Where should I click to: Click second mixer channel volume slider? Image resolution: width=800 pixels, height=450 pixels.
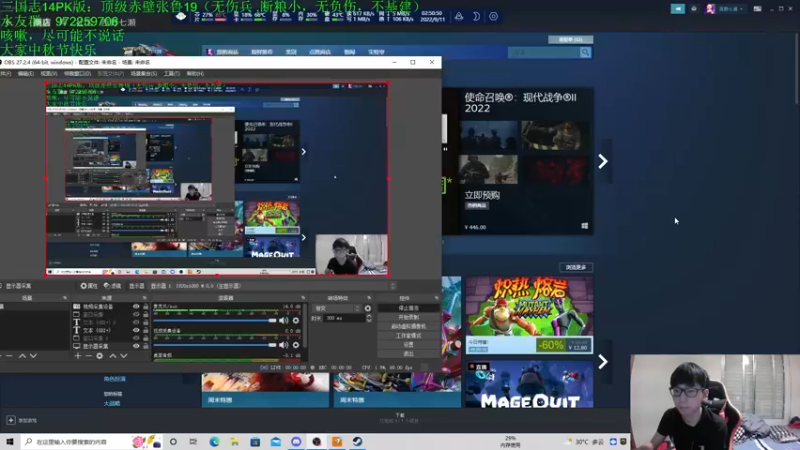pyautogui.click(x=214, y=345)
